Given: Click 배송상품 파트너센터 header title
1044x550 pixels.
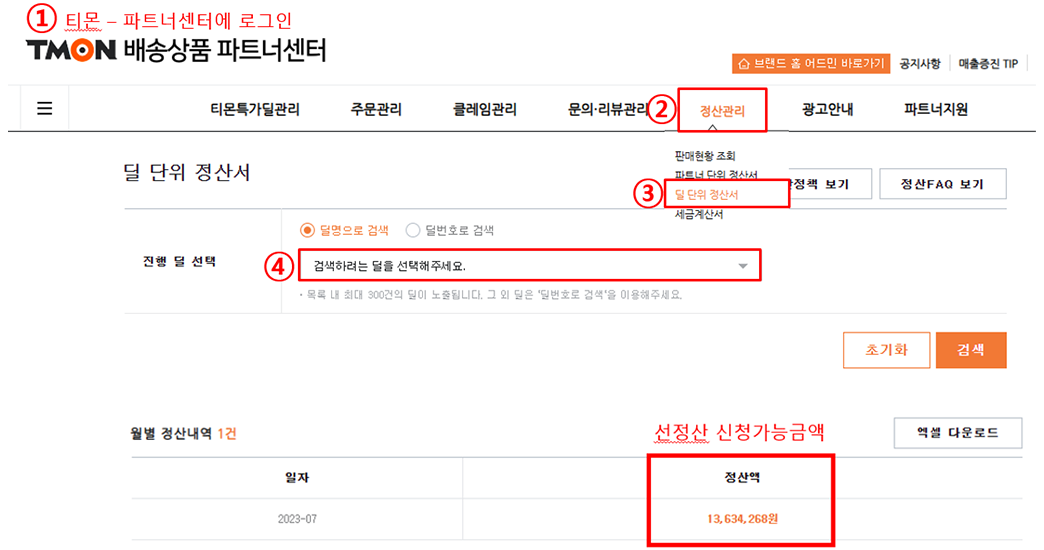Looking at the screenshot, I should pos(225,50).
